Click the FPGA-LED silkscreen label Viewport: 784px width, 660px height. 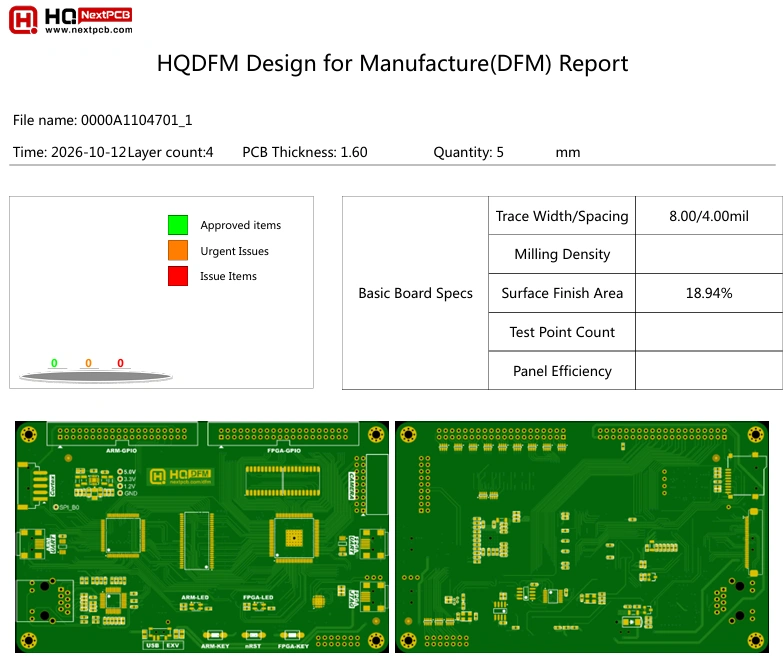coord(258,598)
